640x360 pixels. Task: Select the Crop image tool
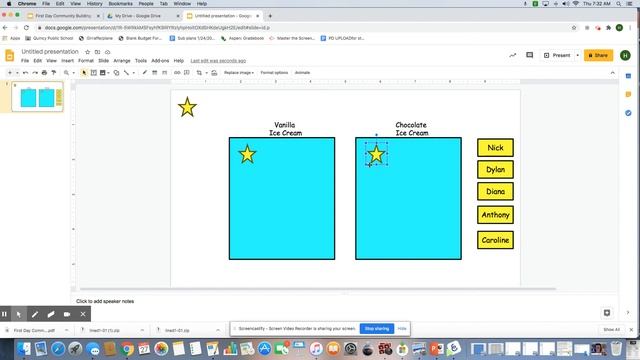coord(199,73)
